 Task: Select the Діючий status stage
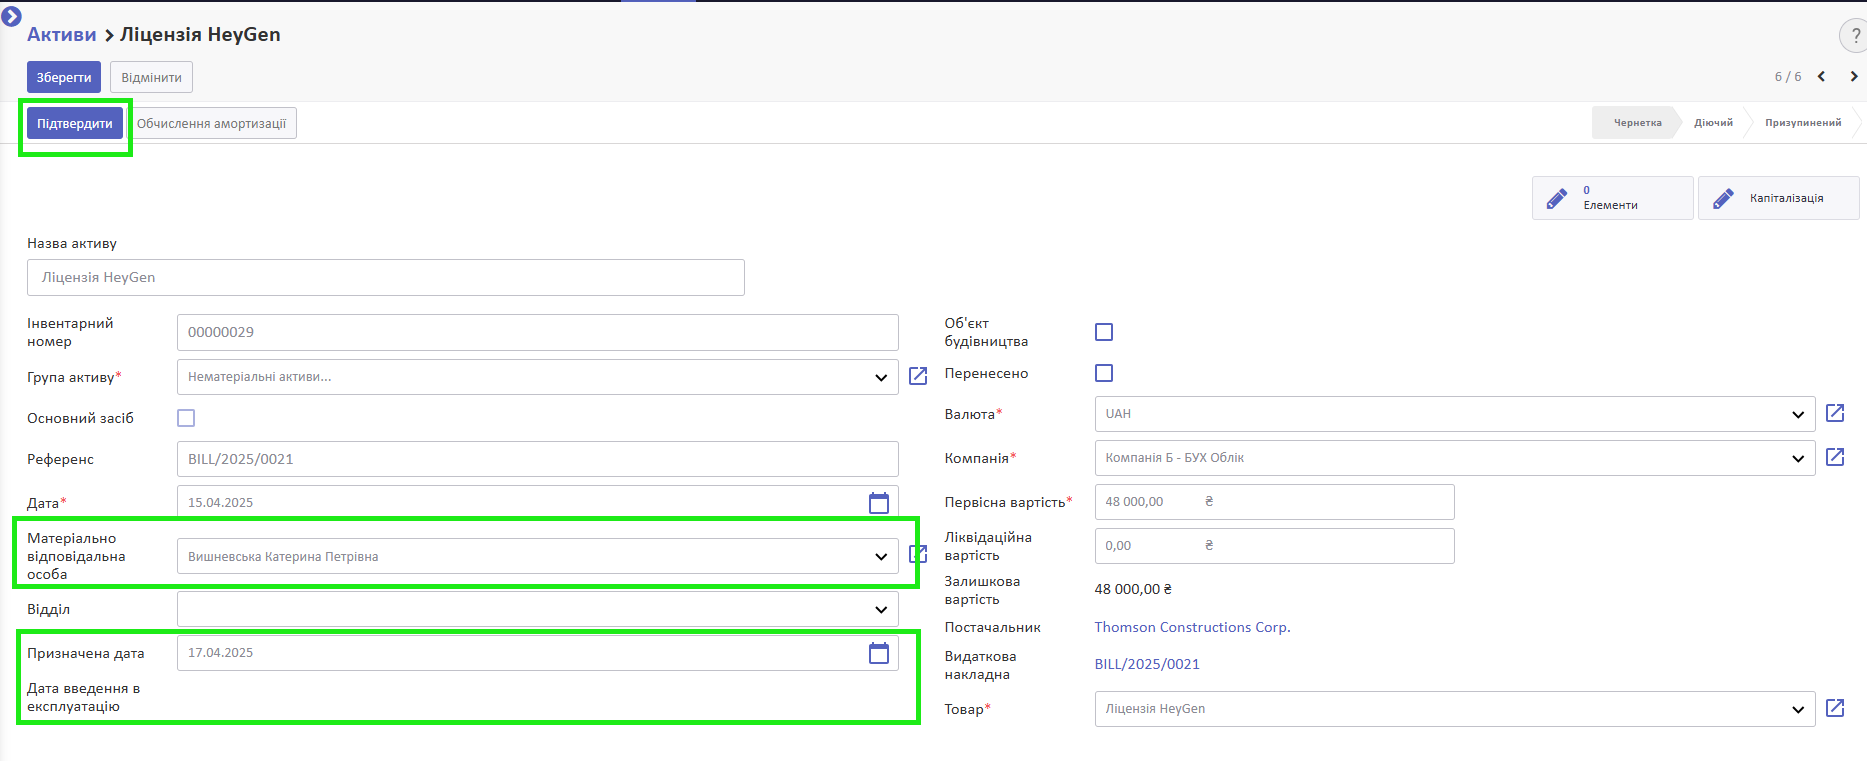pyautogui.click(x=1713, y=123)
